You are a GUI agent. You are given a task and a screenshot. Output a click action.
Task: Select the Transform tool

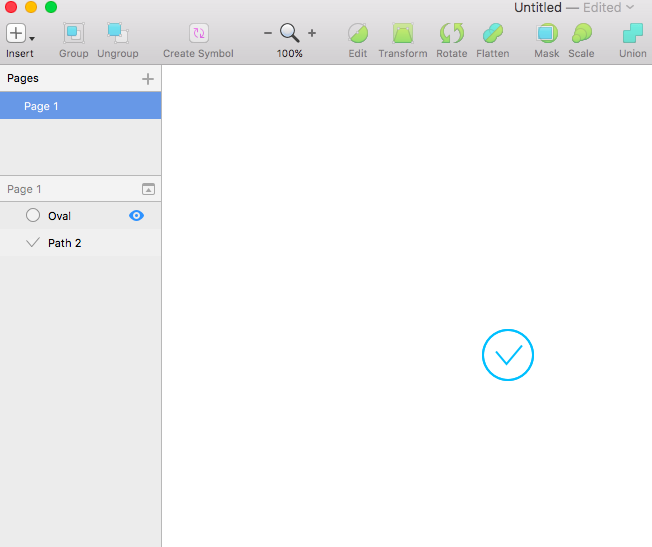[402, 33]
